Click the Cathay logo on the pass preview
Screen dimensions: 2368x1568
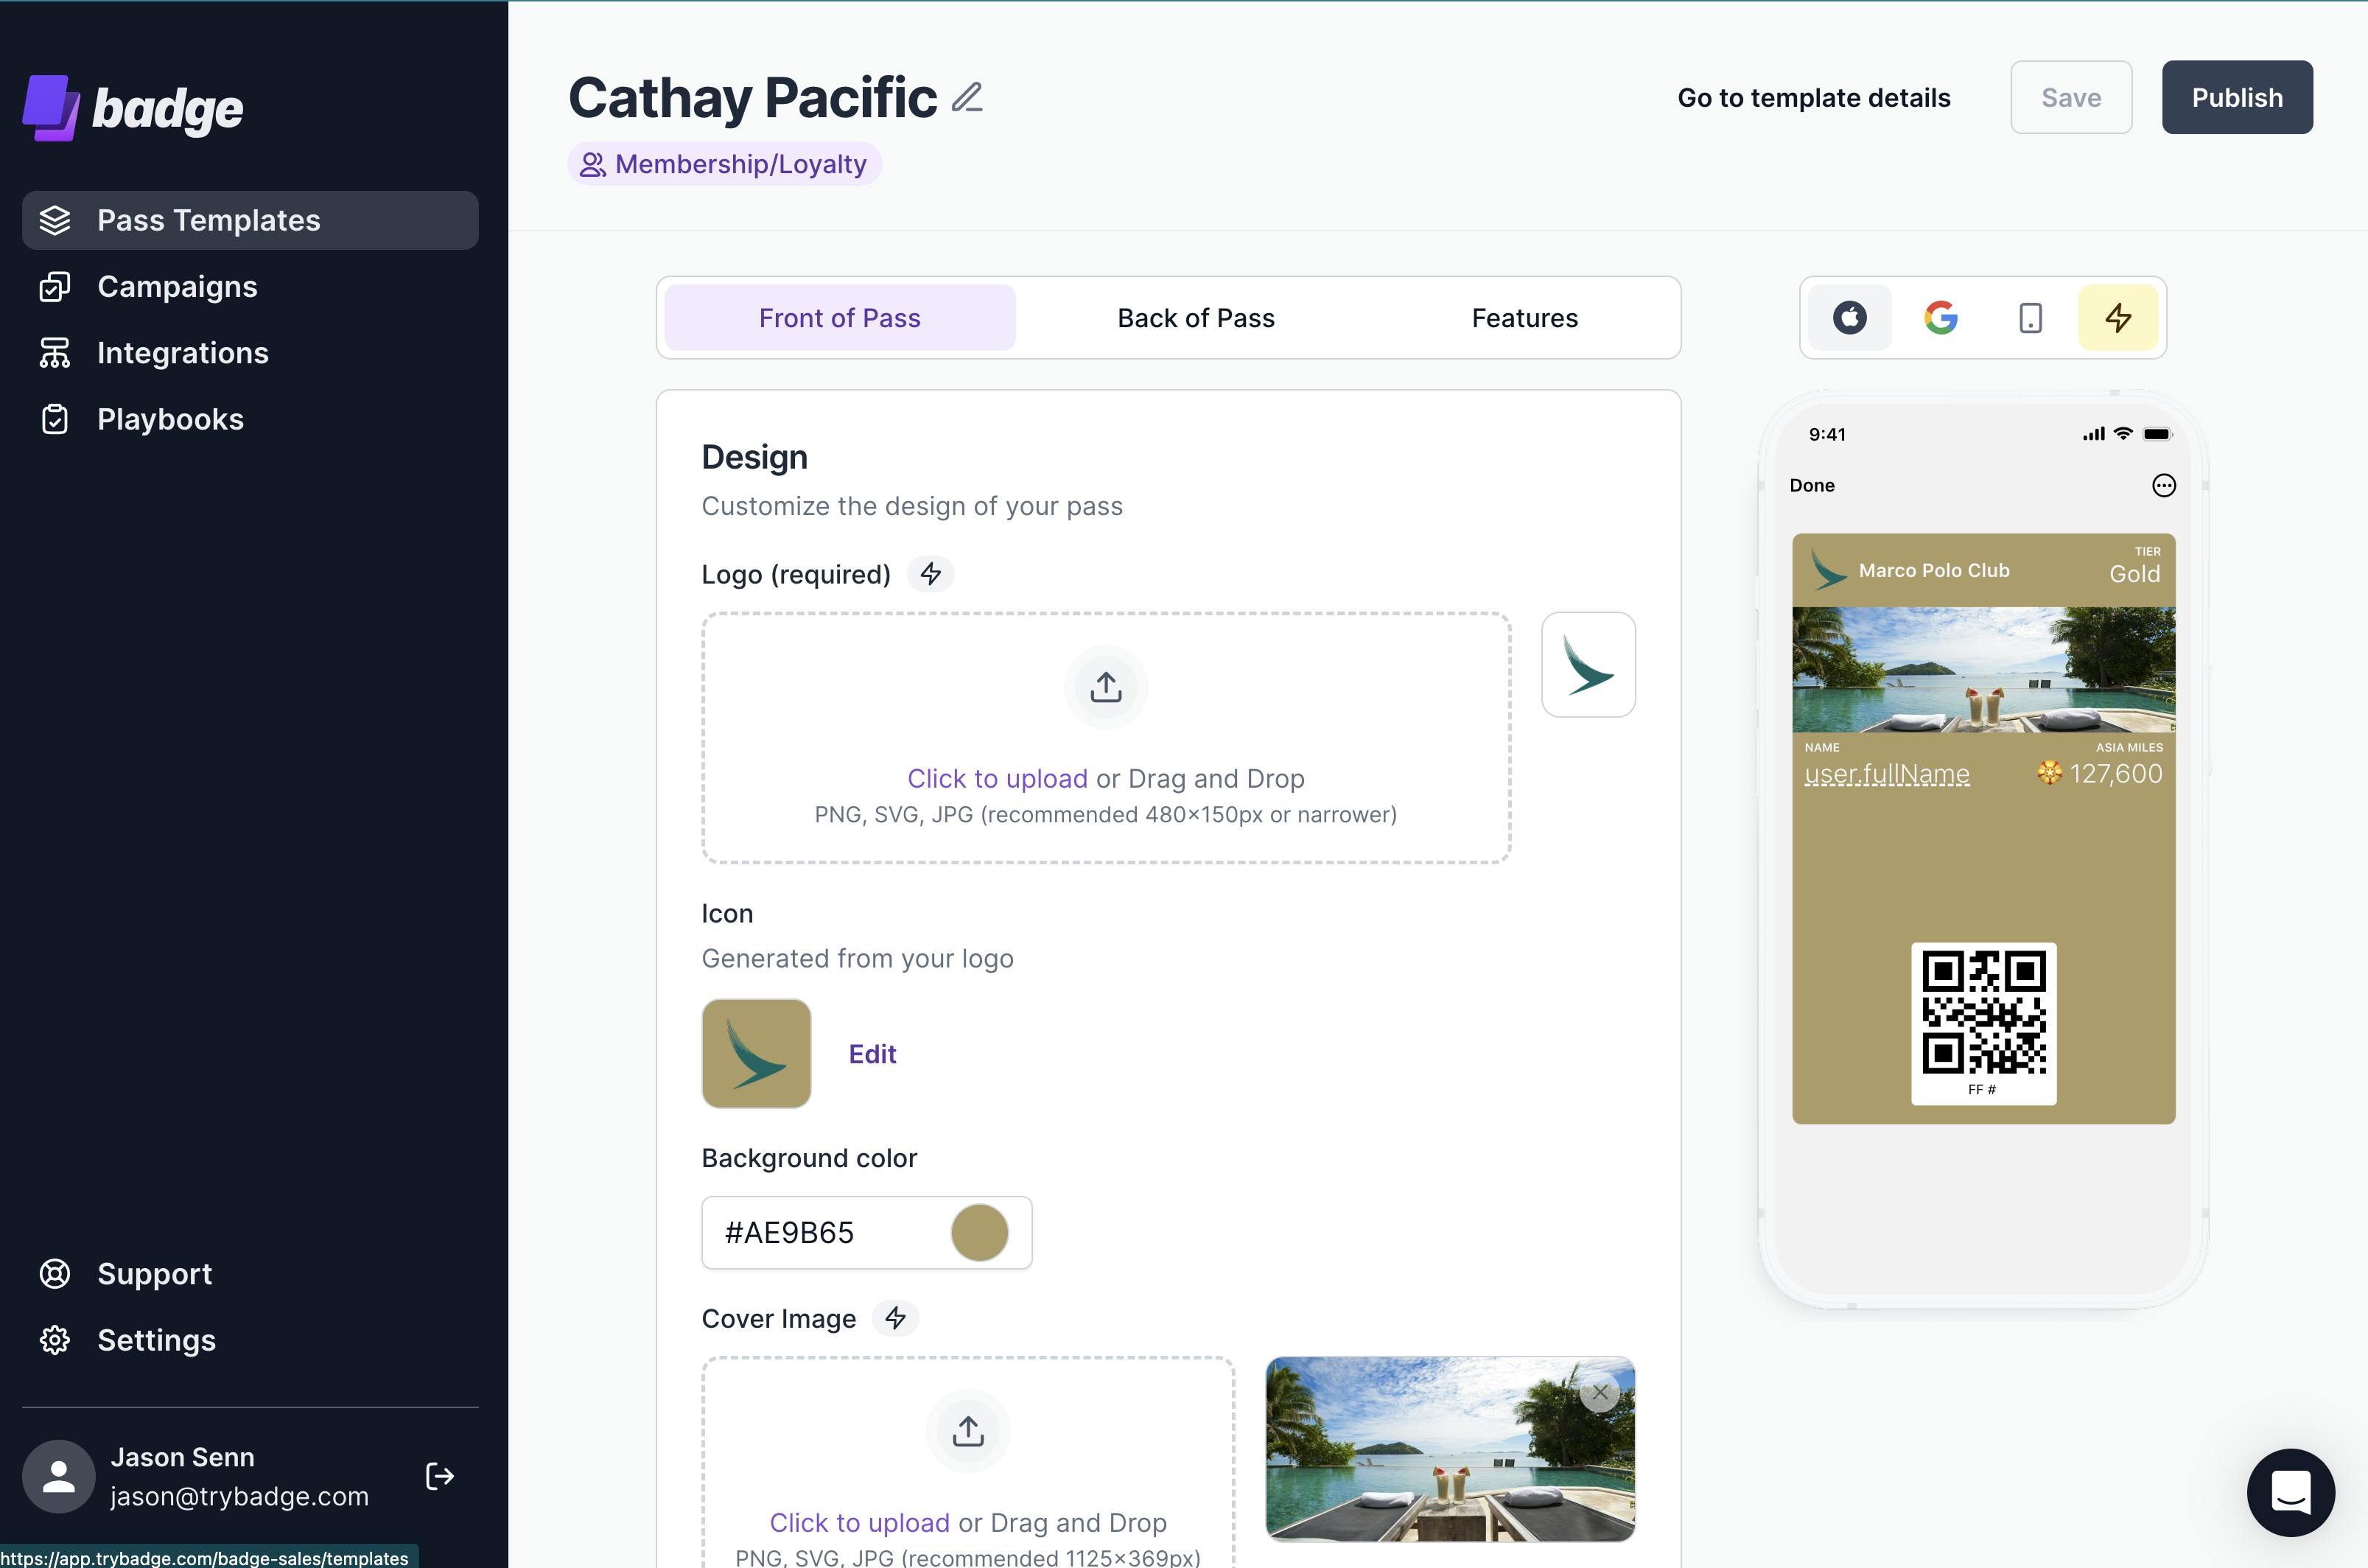point(1829,570)
